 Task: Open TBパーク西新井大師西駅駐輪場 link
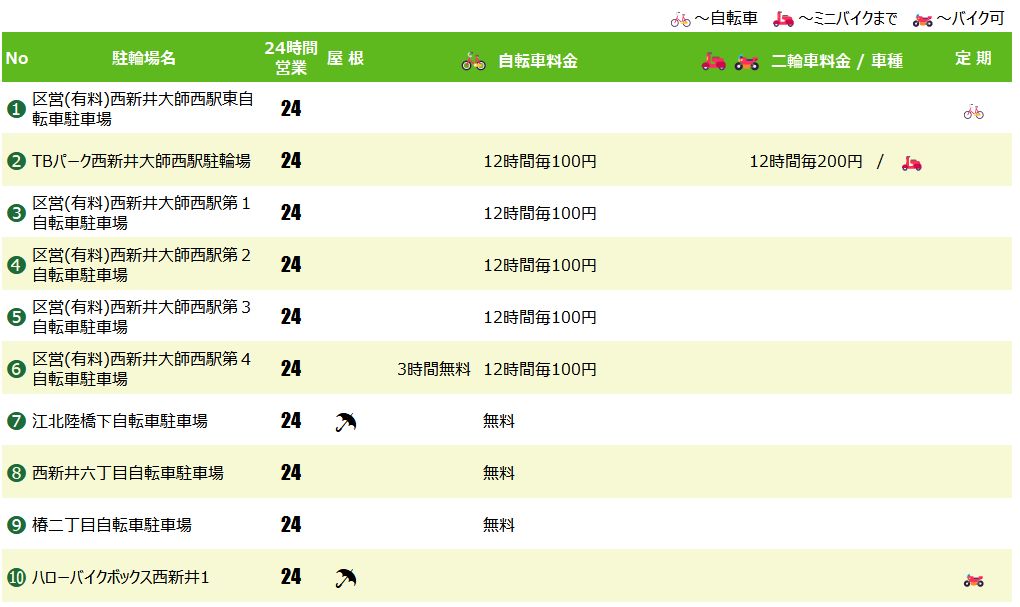coord(141,161)
